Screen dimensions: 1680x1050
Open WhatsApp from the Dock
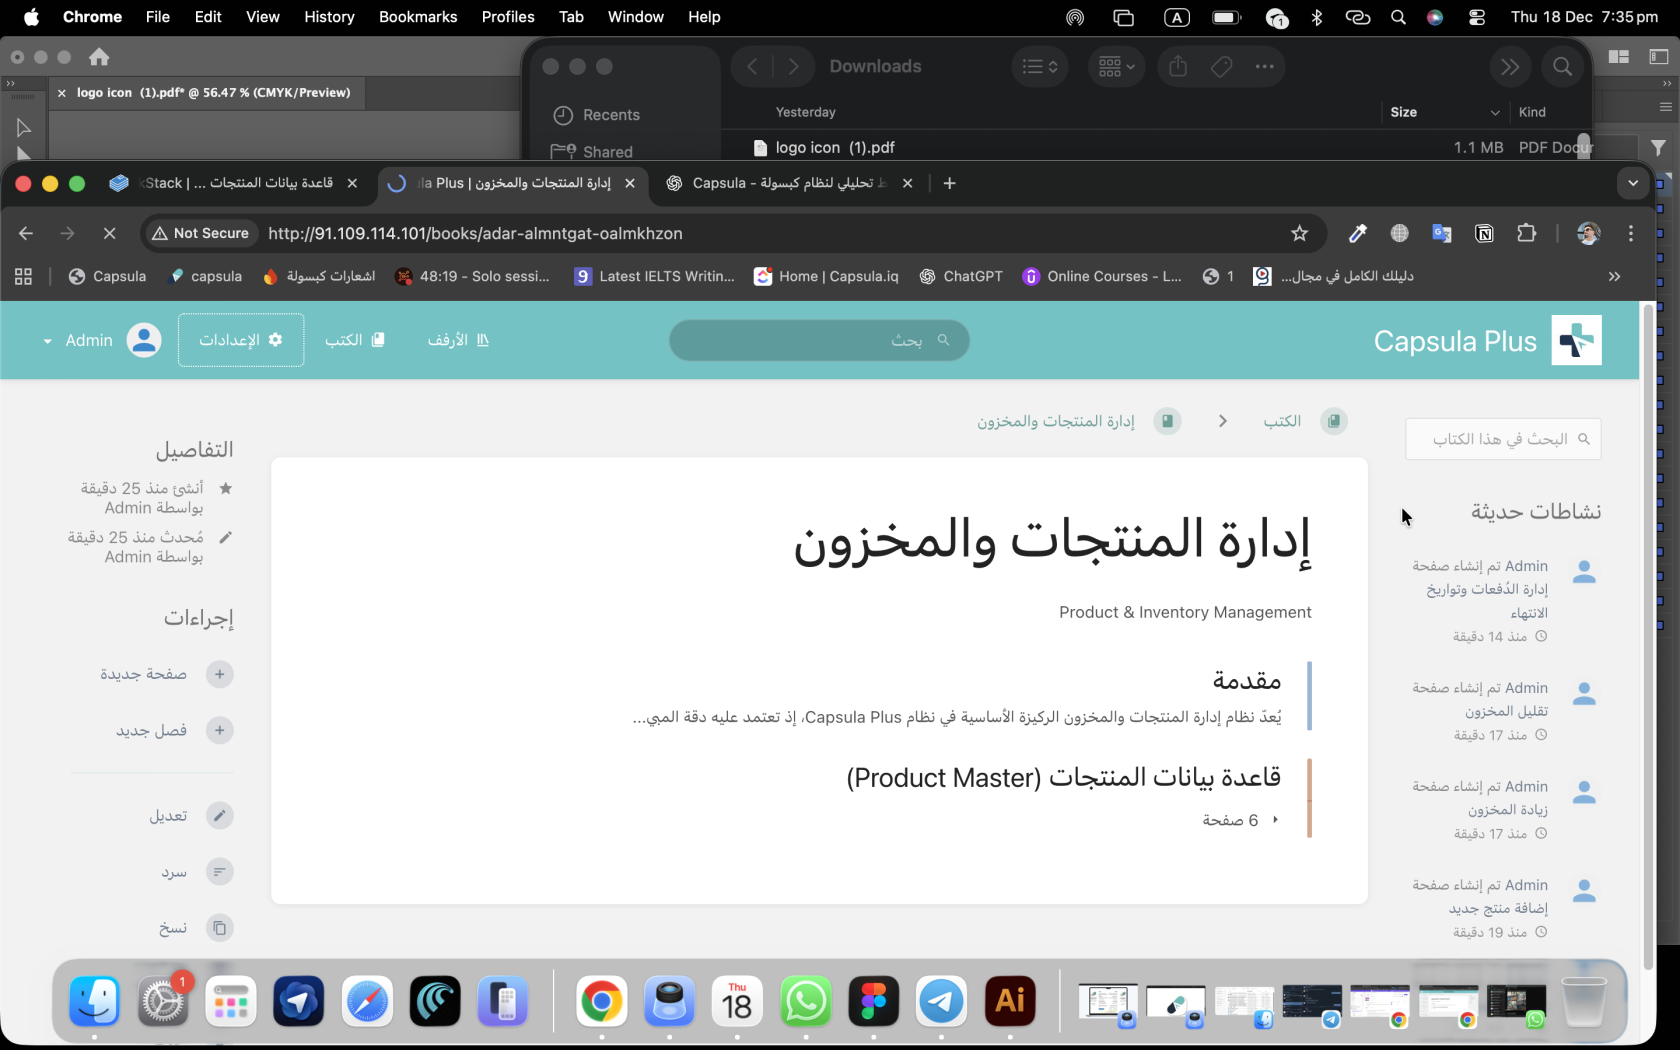click(x=806, y=1001)
